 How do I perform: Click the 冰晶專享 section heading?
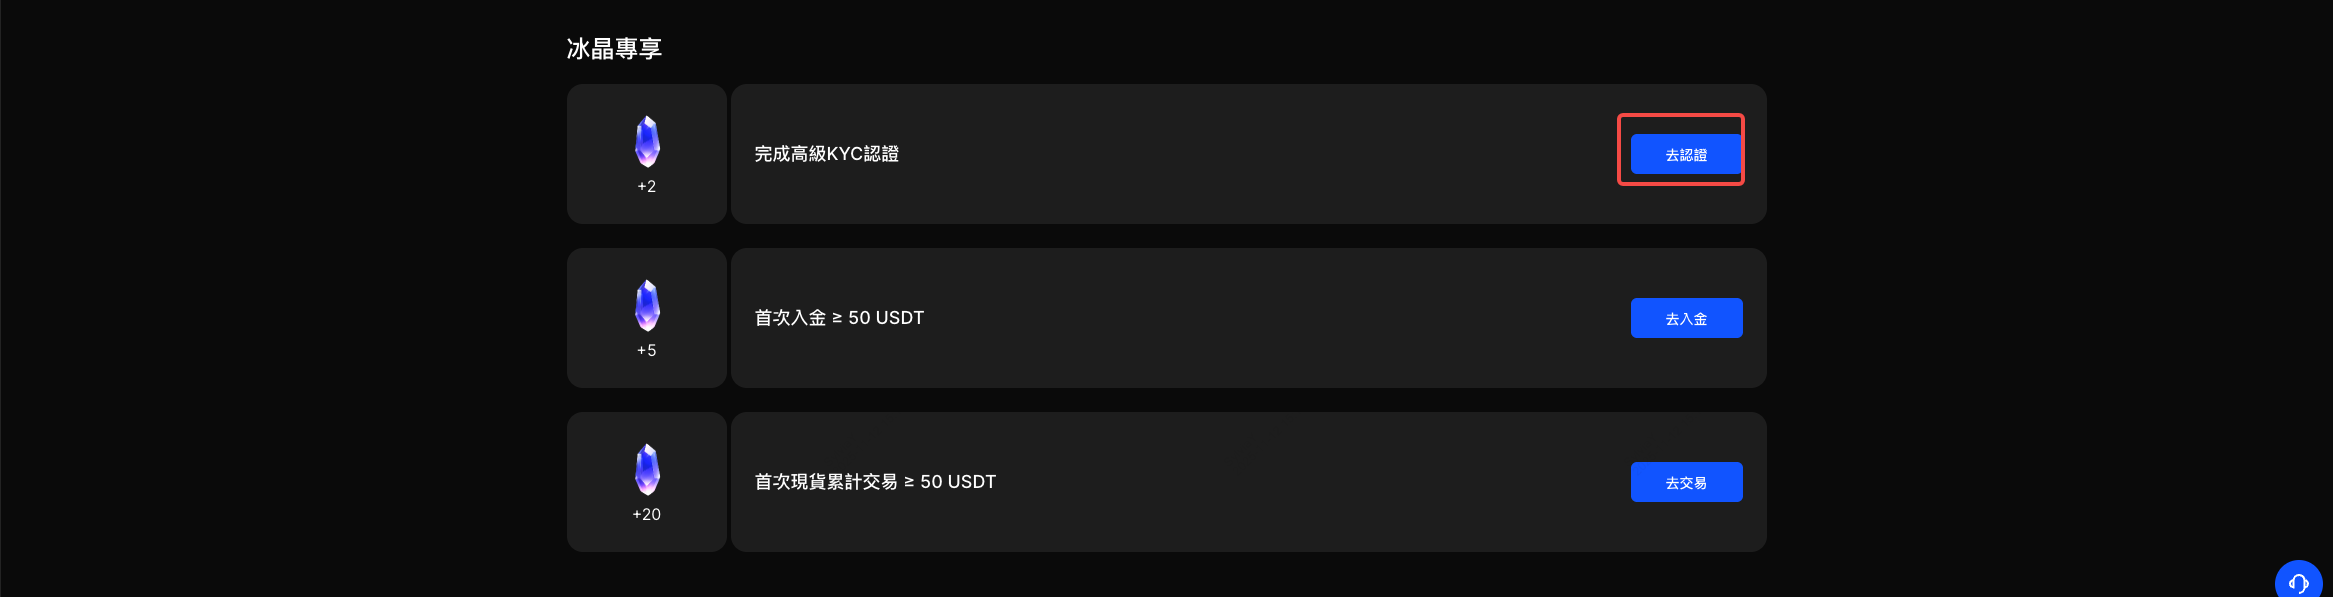(614, 49)
